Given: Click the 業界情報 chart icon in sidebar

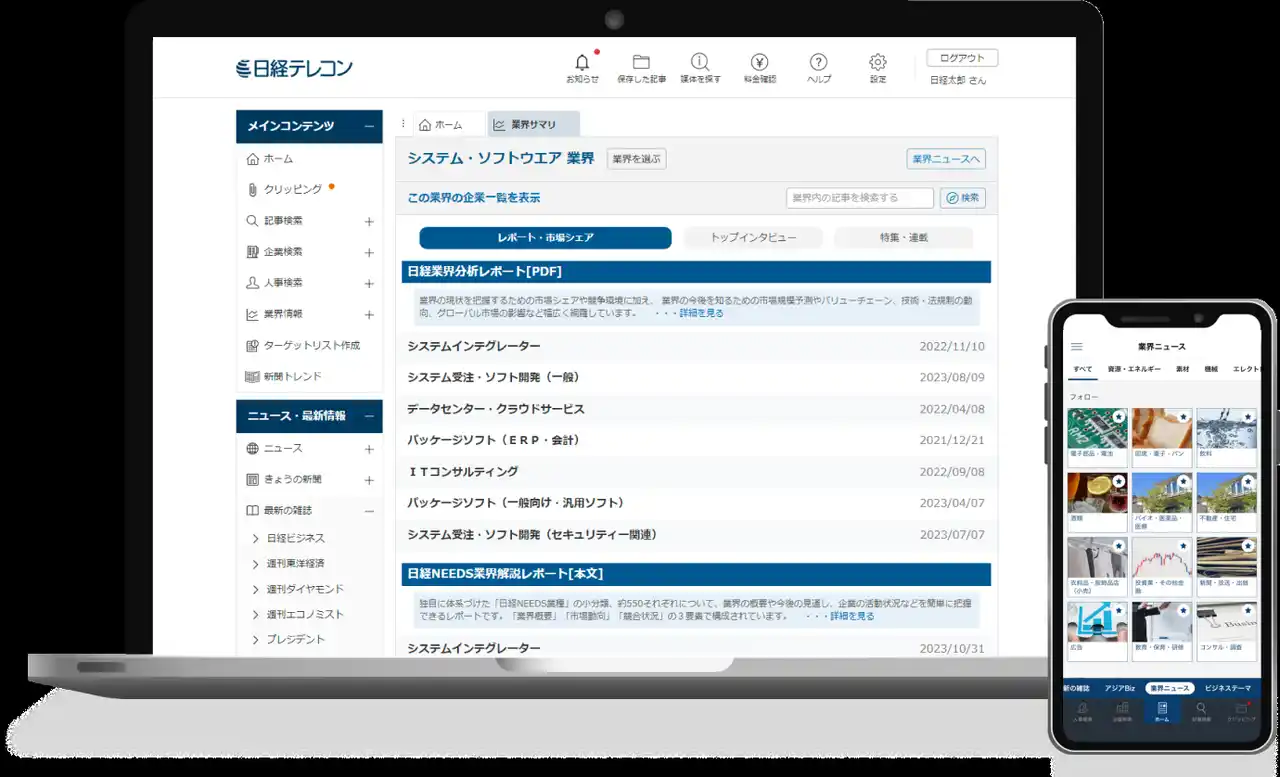Looking at the screenshot, I should (x=252, y=314).
